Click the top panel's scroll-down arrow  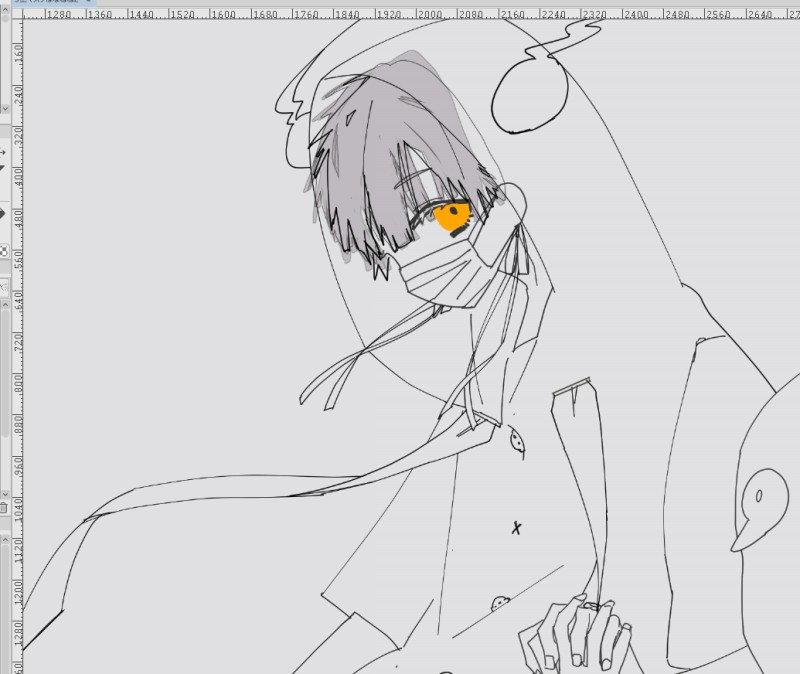tap(5, 109)
